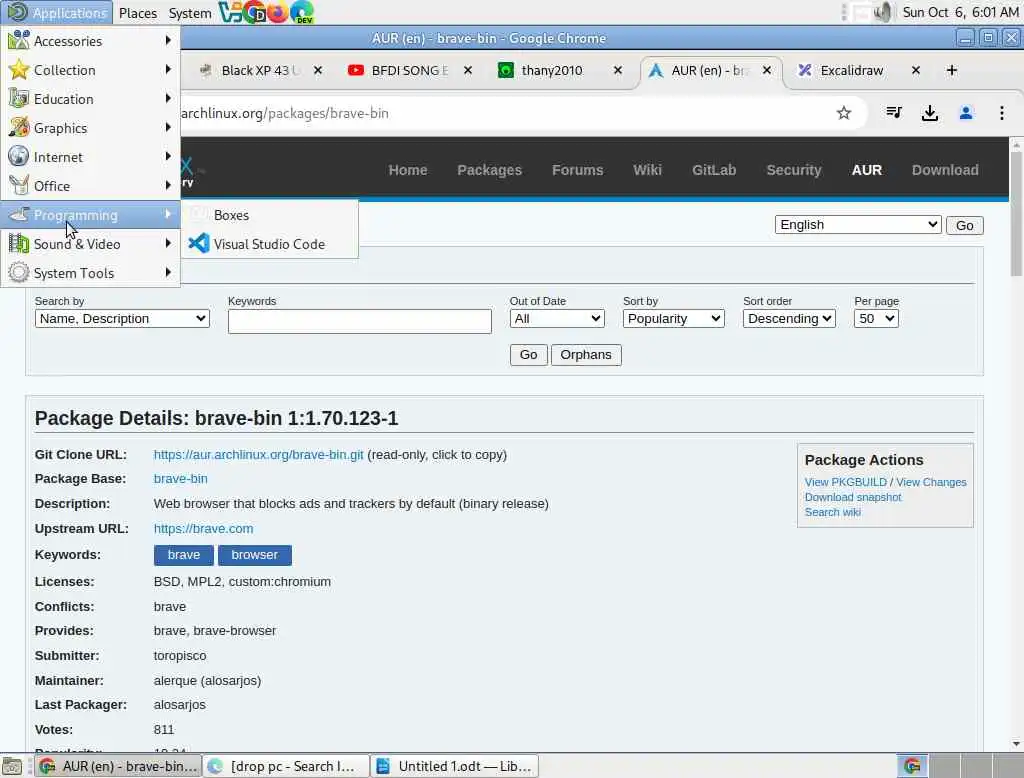Open Chrome three-dot menu
This screenshot has height=778, width=1024.
1002,113
